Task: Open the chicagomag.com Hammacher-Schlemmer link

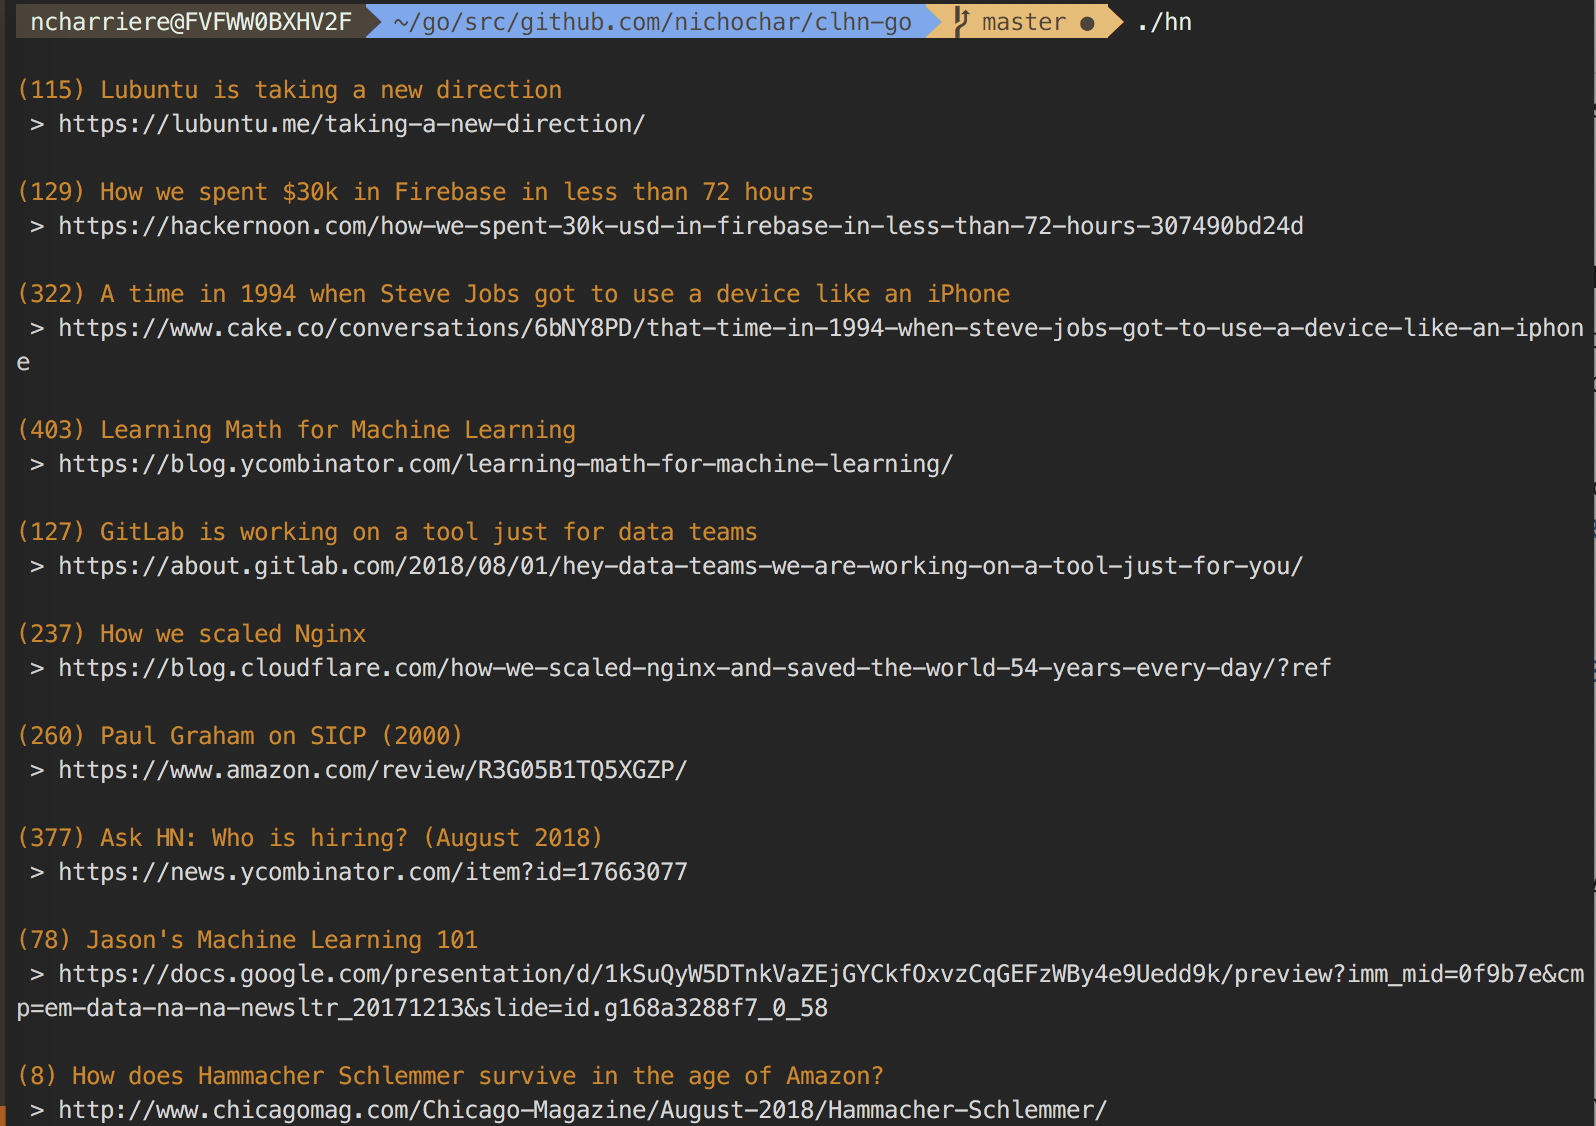Action: point(582,1110)
